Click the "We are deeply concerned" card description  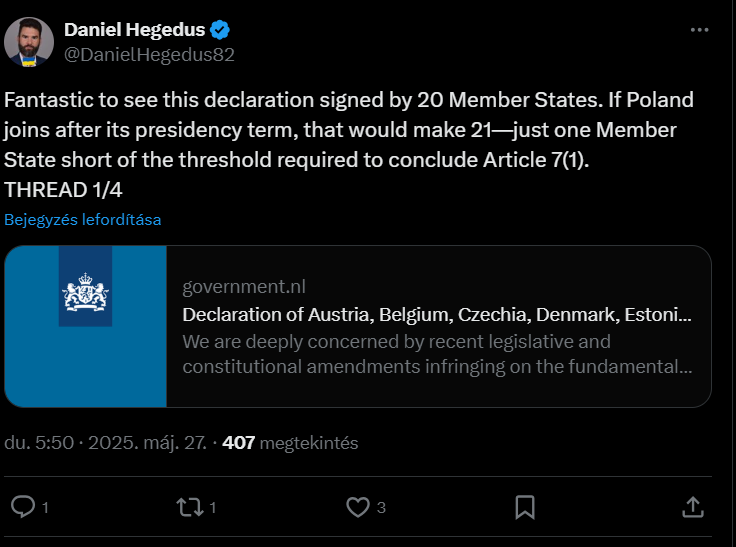(437, 354)
